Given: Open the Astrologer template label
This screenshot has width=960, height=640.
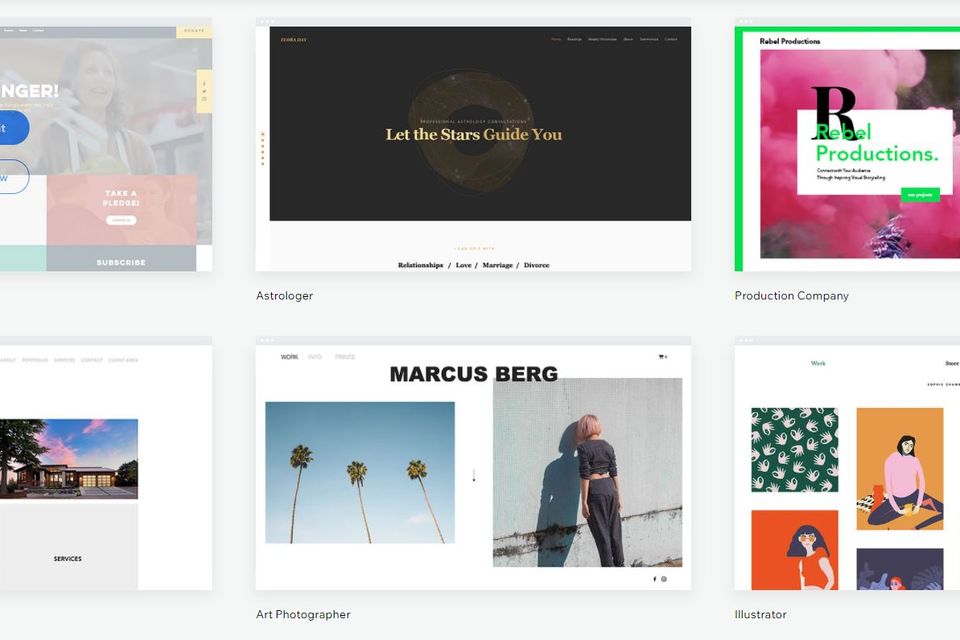Looking at the screenshot, I should [x=285, y=296].
